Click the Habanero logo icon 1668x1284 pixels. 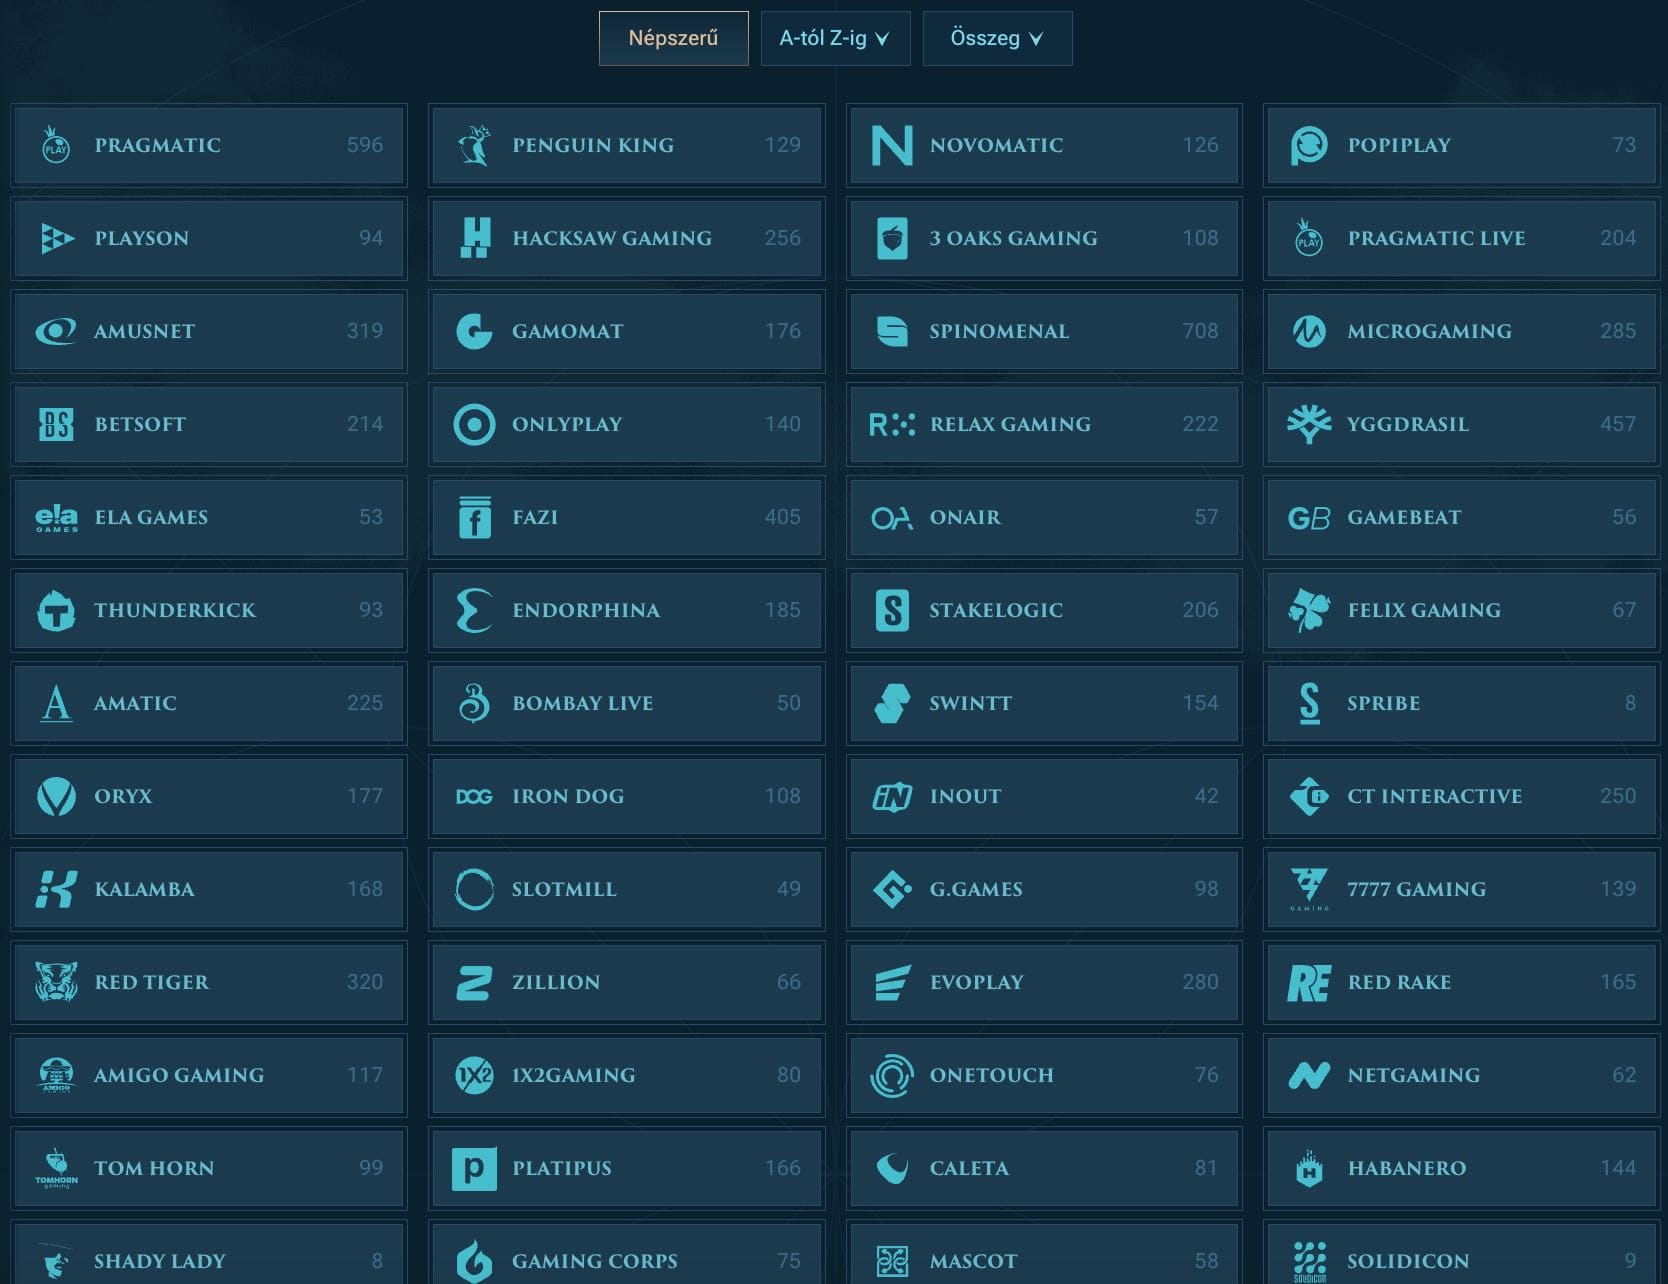click(1309, 1168)
